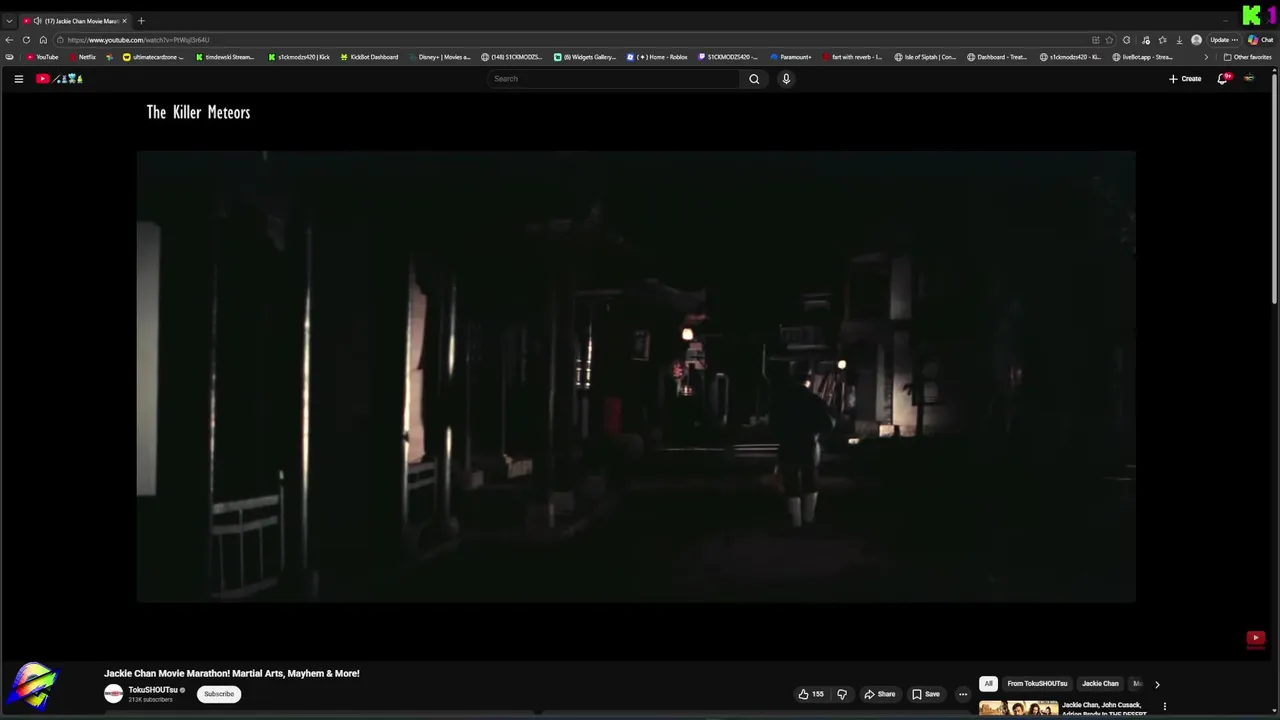Save the video to a playlist
Image resolution: width=1280 pixels, height=720 pixels.
pyautogui.click(x=926, y=694)
